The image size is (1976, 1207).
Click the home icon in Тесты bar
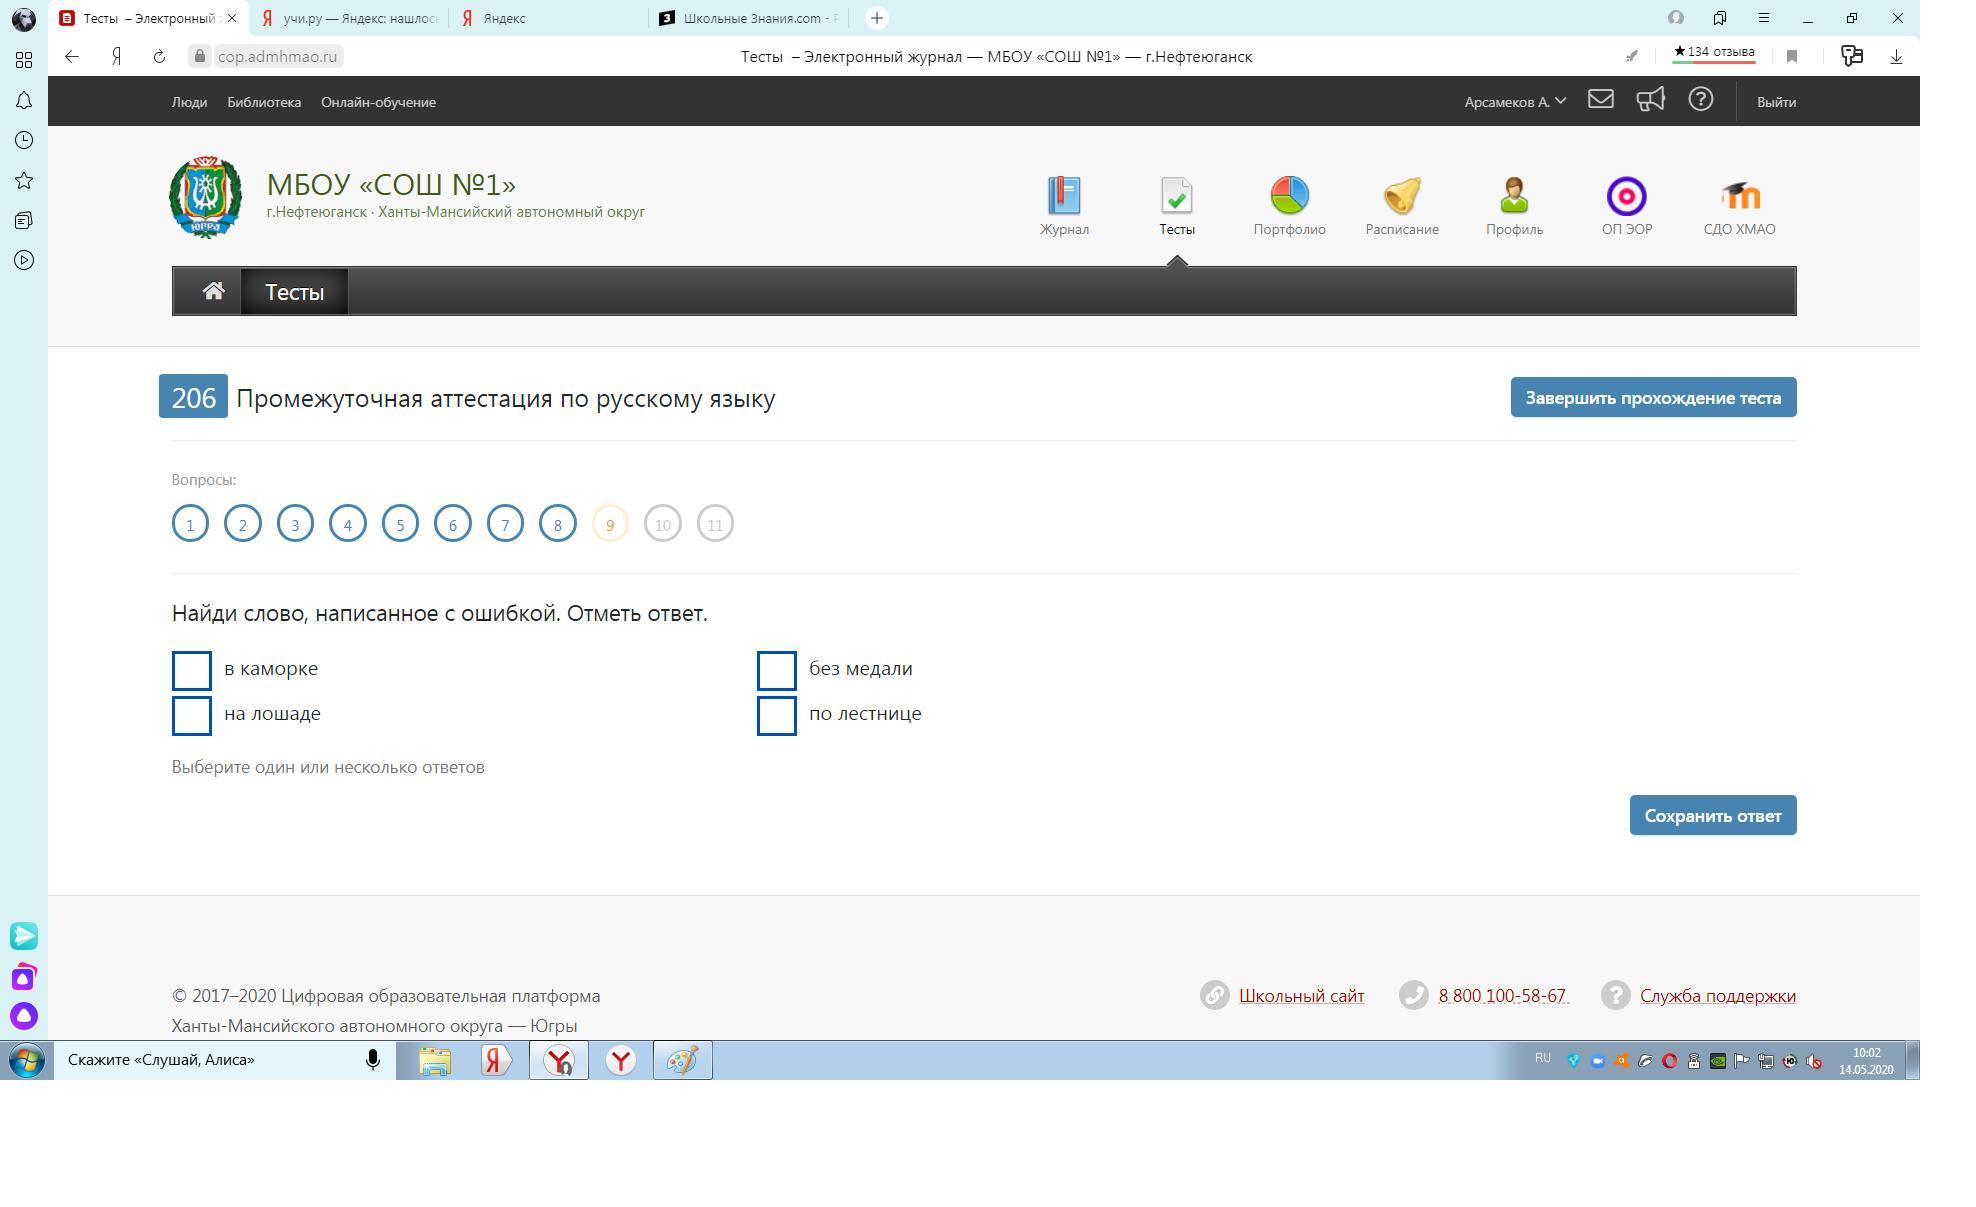coord(213,292)
